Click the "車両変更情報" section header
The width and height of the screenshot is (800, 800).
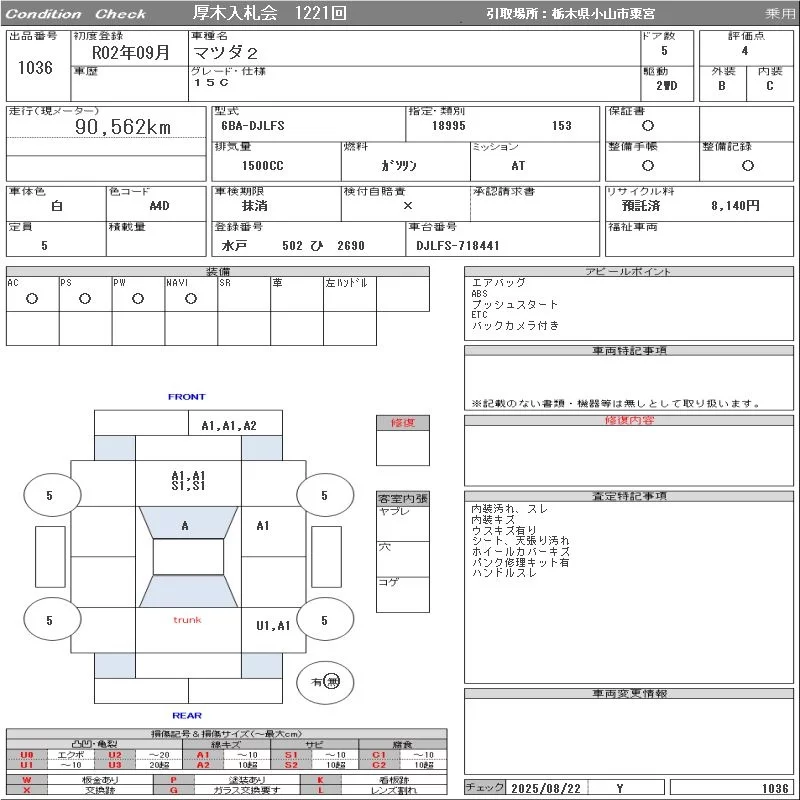(629, 693)
